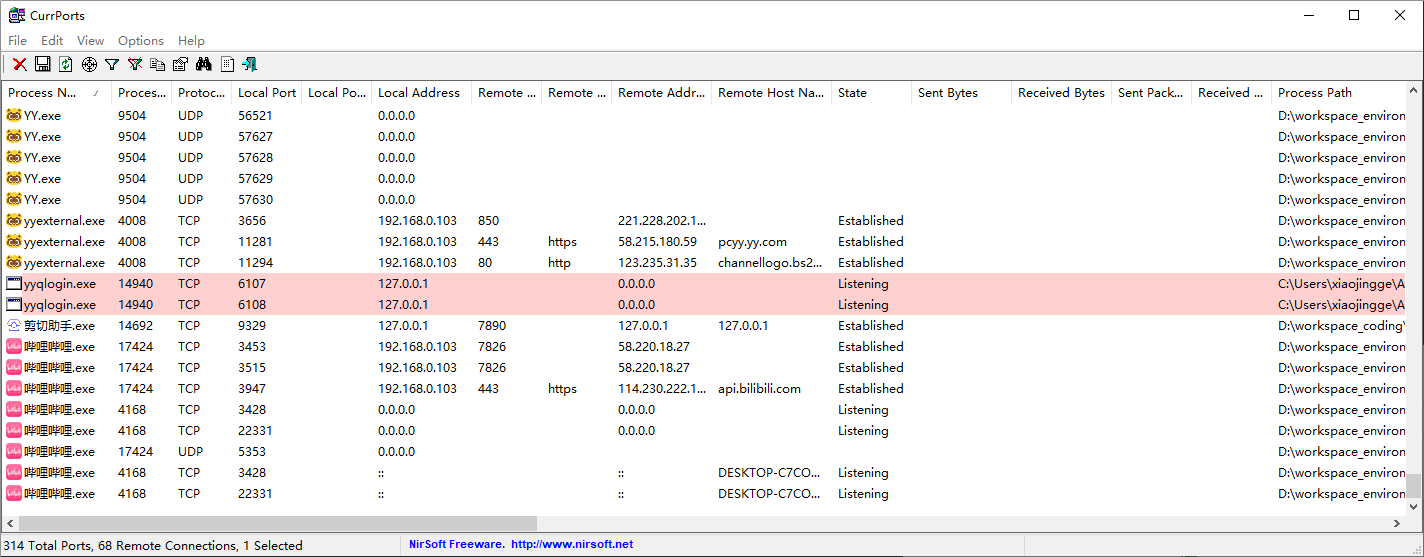Click 哔哩哔哩.exe icon in port 3453 row
Screen dimensions: 1424x557
[x=14, y=346]
